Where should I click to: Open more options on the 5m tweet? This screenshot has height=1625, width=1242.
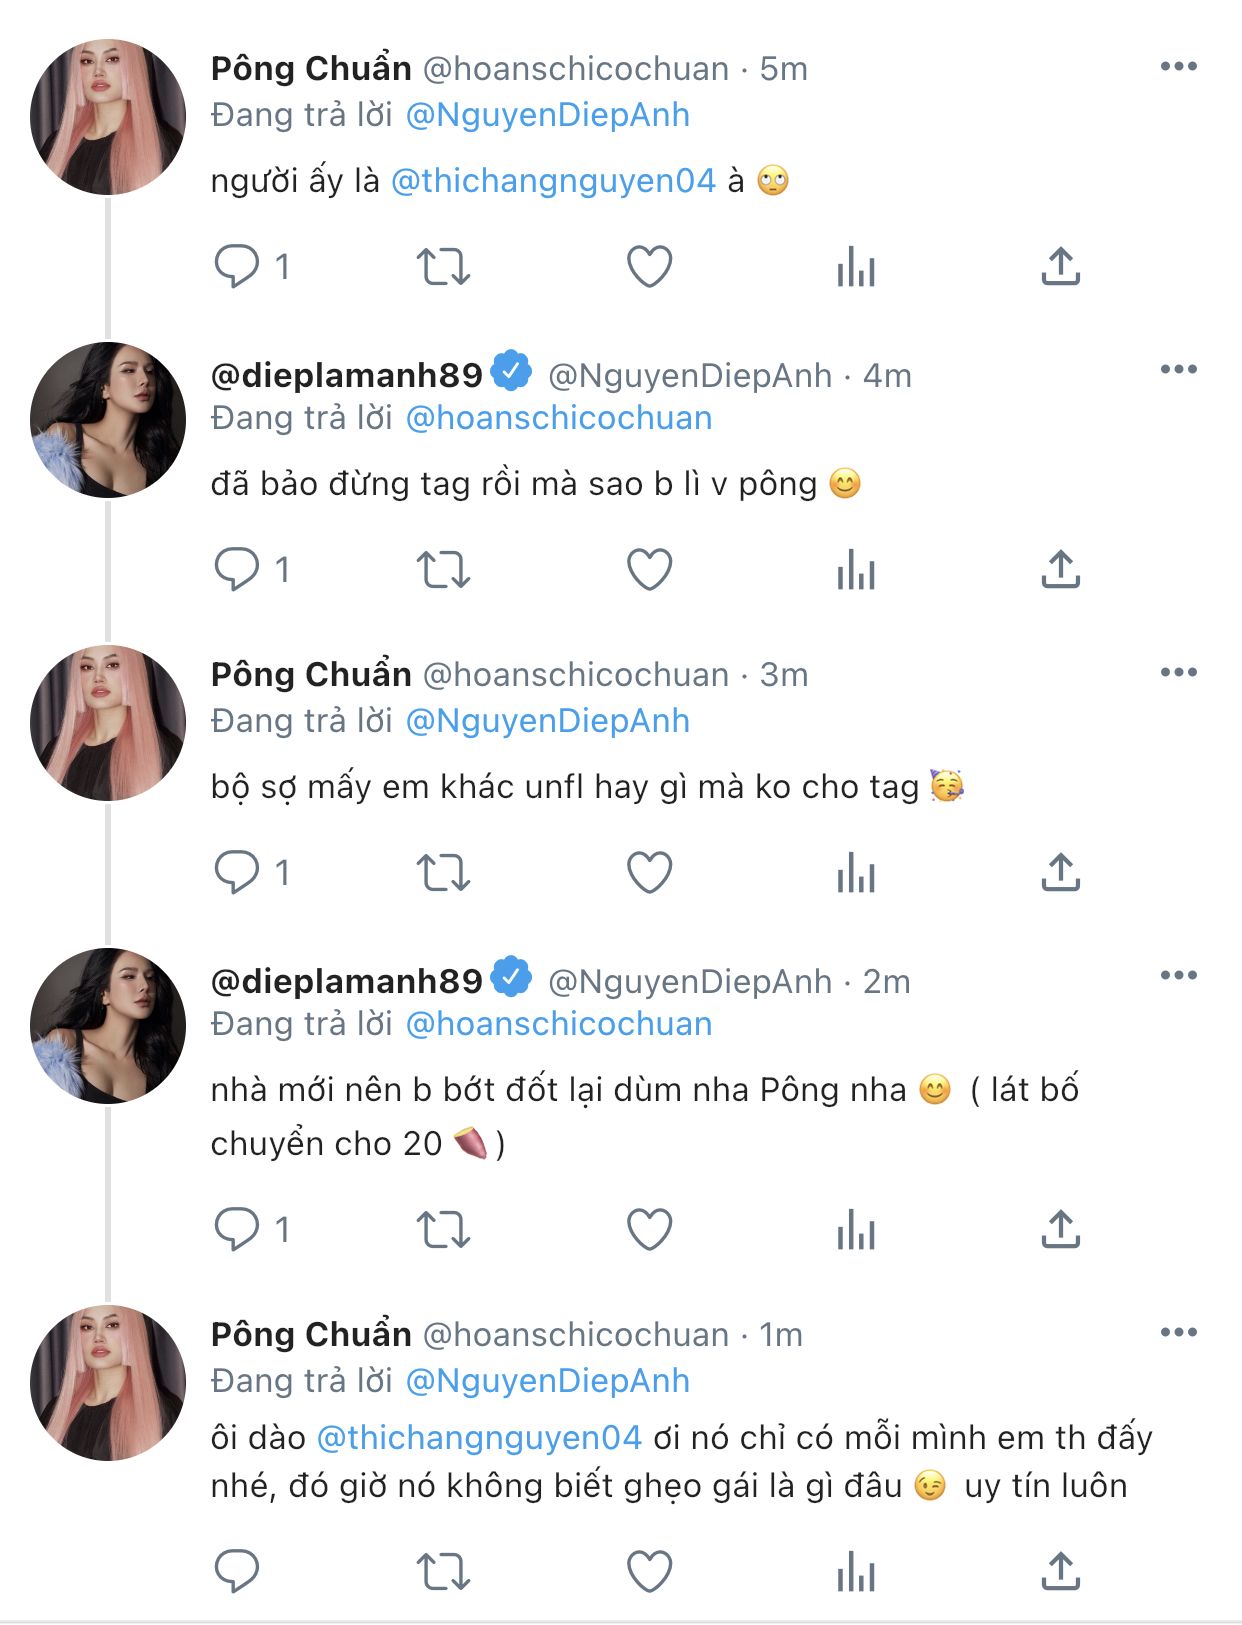coord(1178,67)
